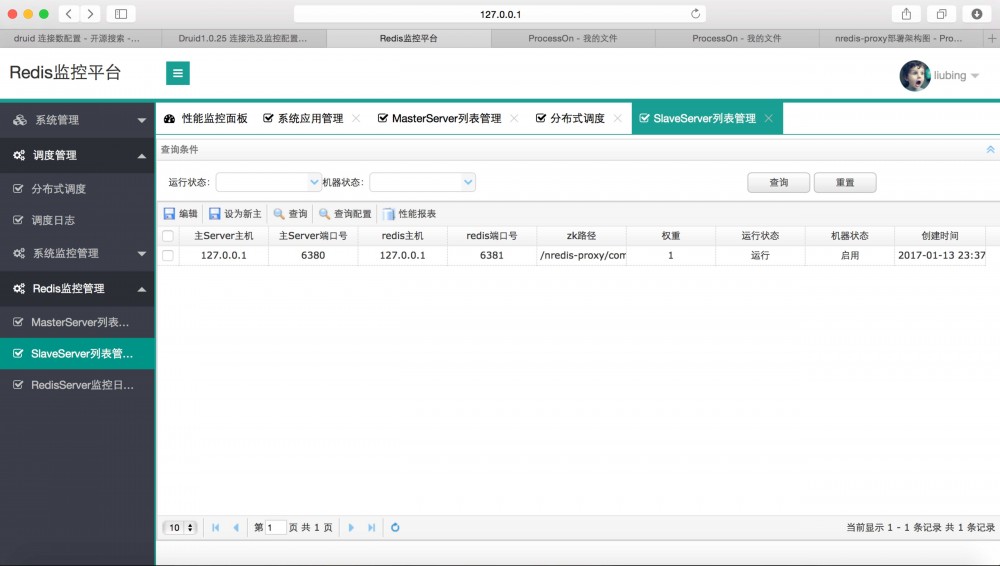Collapse the Redis监控管理 sidebar section
Image resolution: width=1000 pixels, height=566 pixels.
77,288
